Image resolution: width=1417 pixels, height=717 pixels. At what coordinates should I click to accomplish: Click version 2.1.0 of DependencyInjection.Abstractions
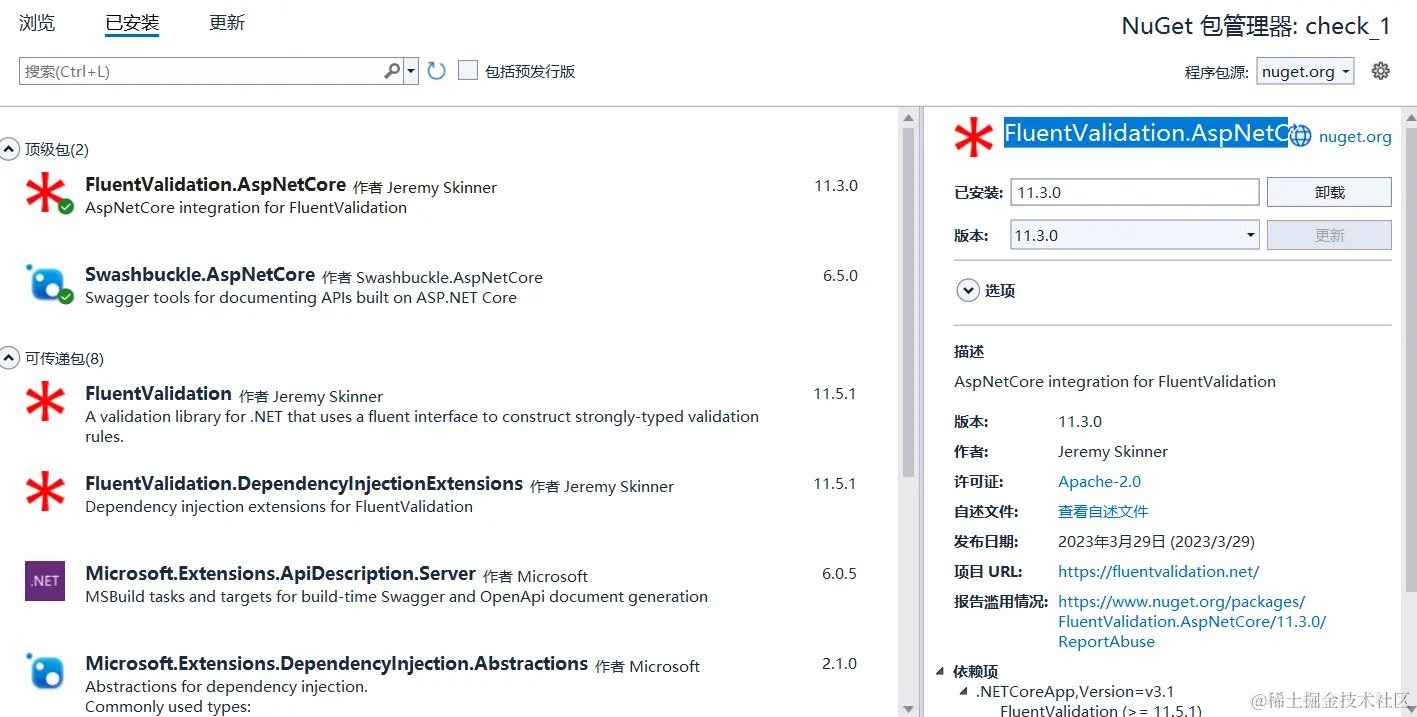click(839, 663)
